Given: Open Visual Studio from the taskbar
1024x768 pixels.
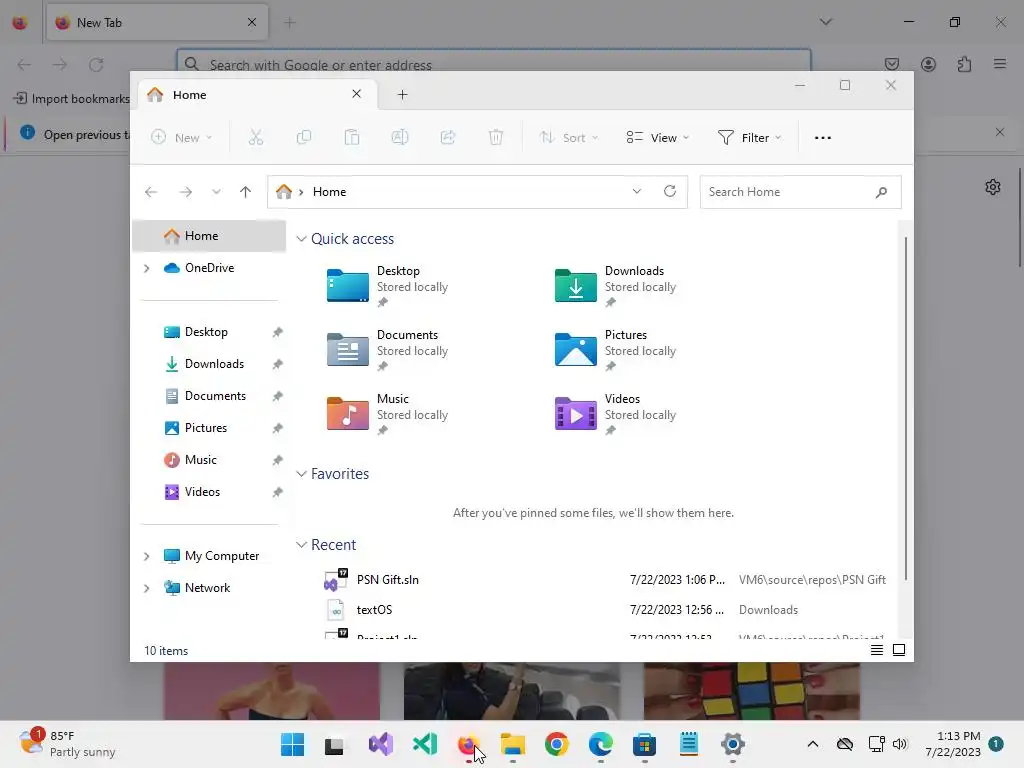Looking at the screenshot, I should point(381,744).
